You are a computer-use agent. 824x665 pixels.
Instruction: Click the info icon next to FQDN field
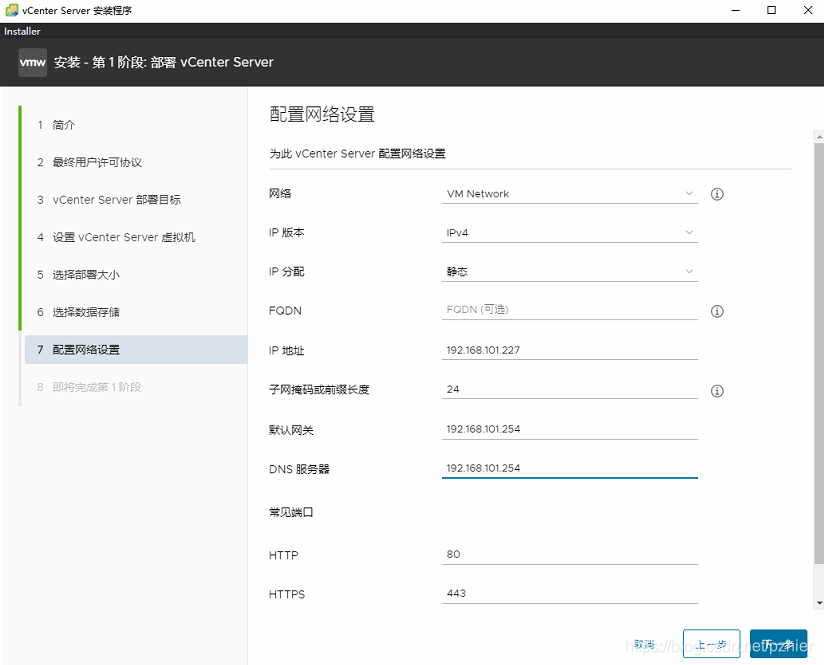tap(717, 311)
